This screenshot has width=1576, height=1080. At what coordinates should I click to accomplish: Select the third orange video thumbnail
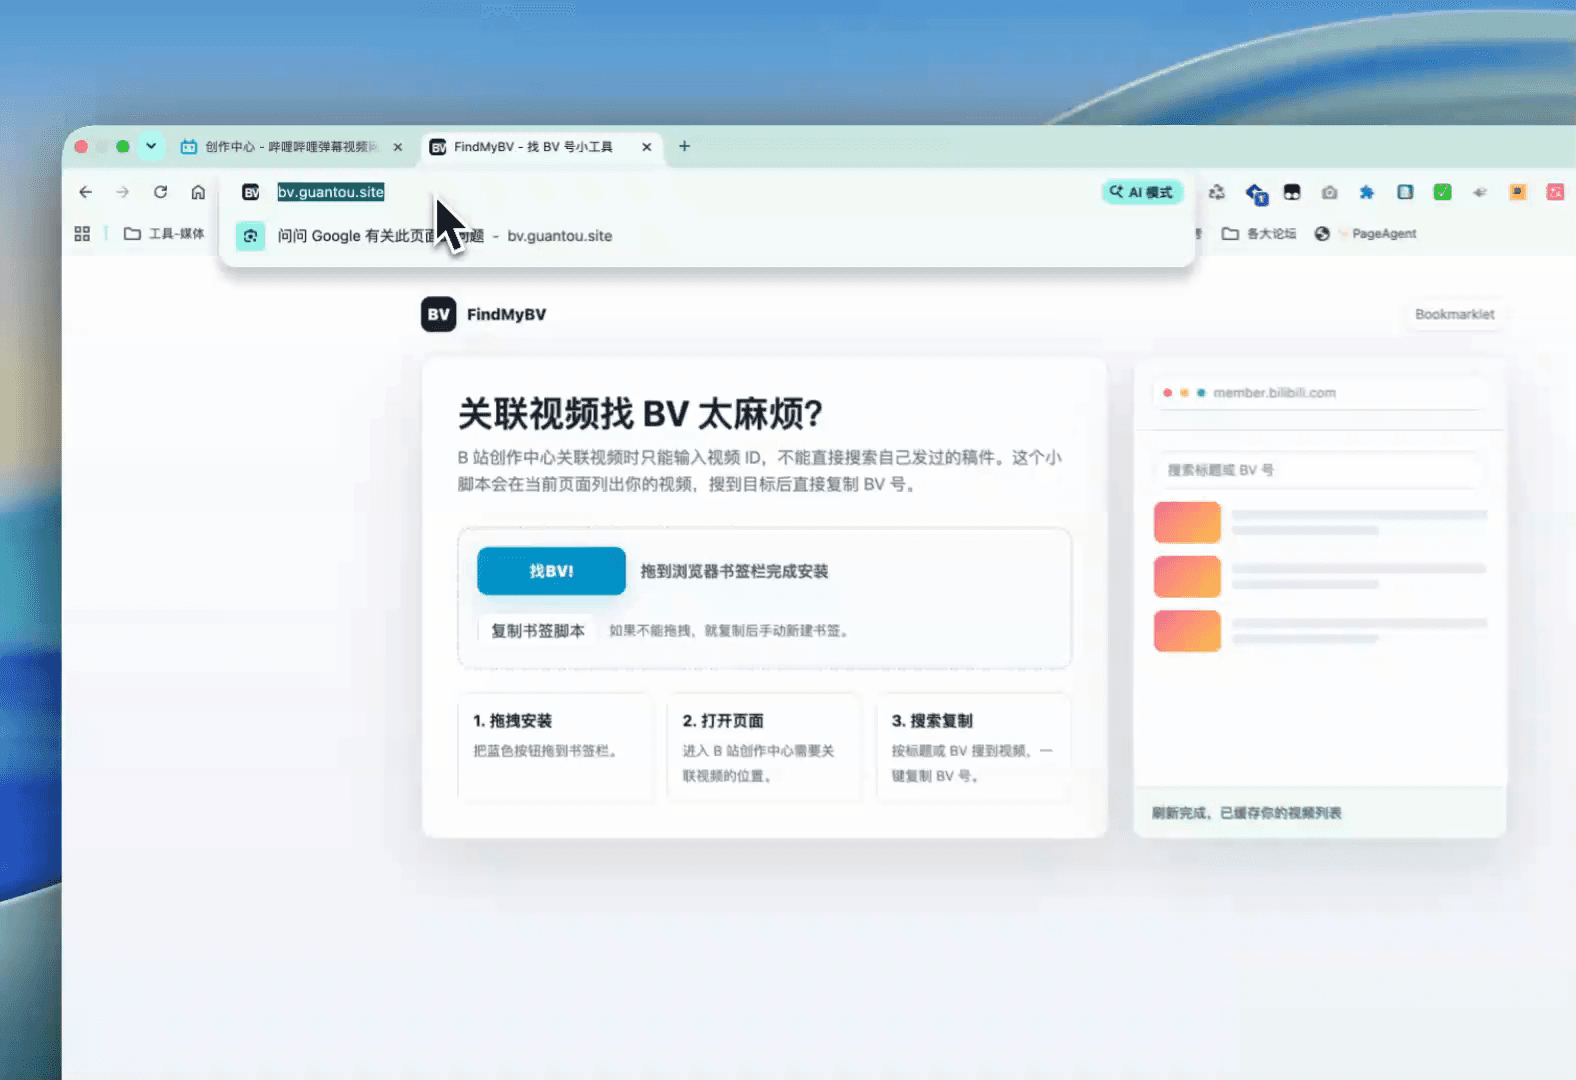click(x=1187, y=631)
